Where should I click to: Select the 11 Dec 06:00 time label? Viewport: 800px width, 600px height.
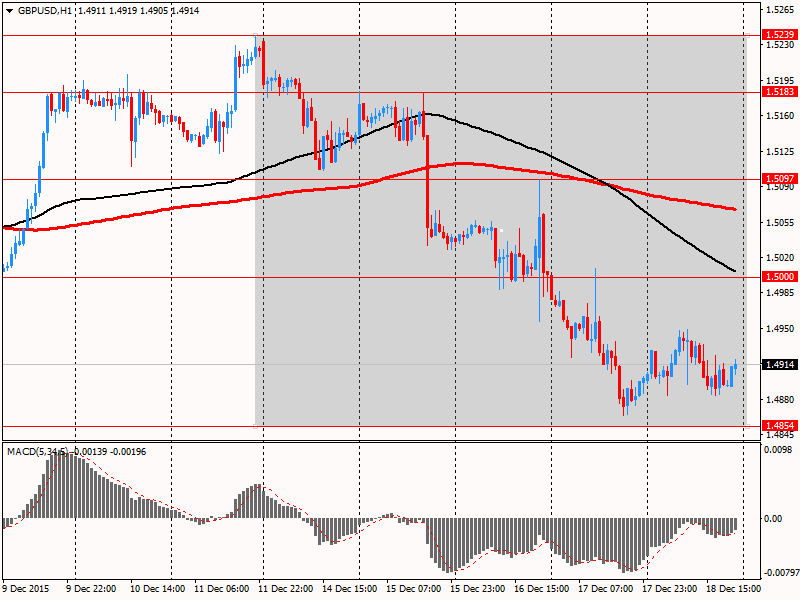[221, 588]
